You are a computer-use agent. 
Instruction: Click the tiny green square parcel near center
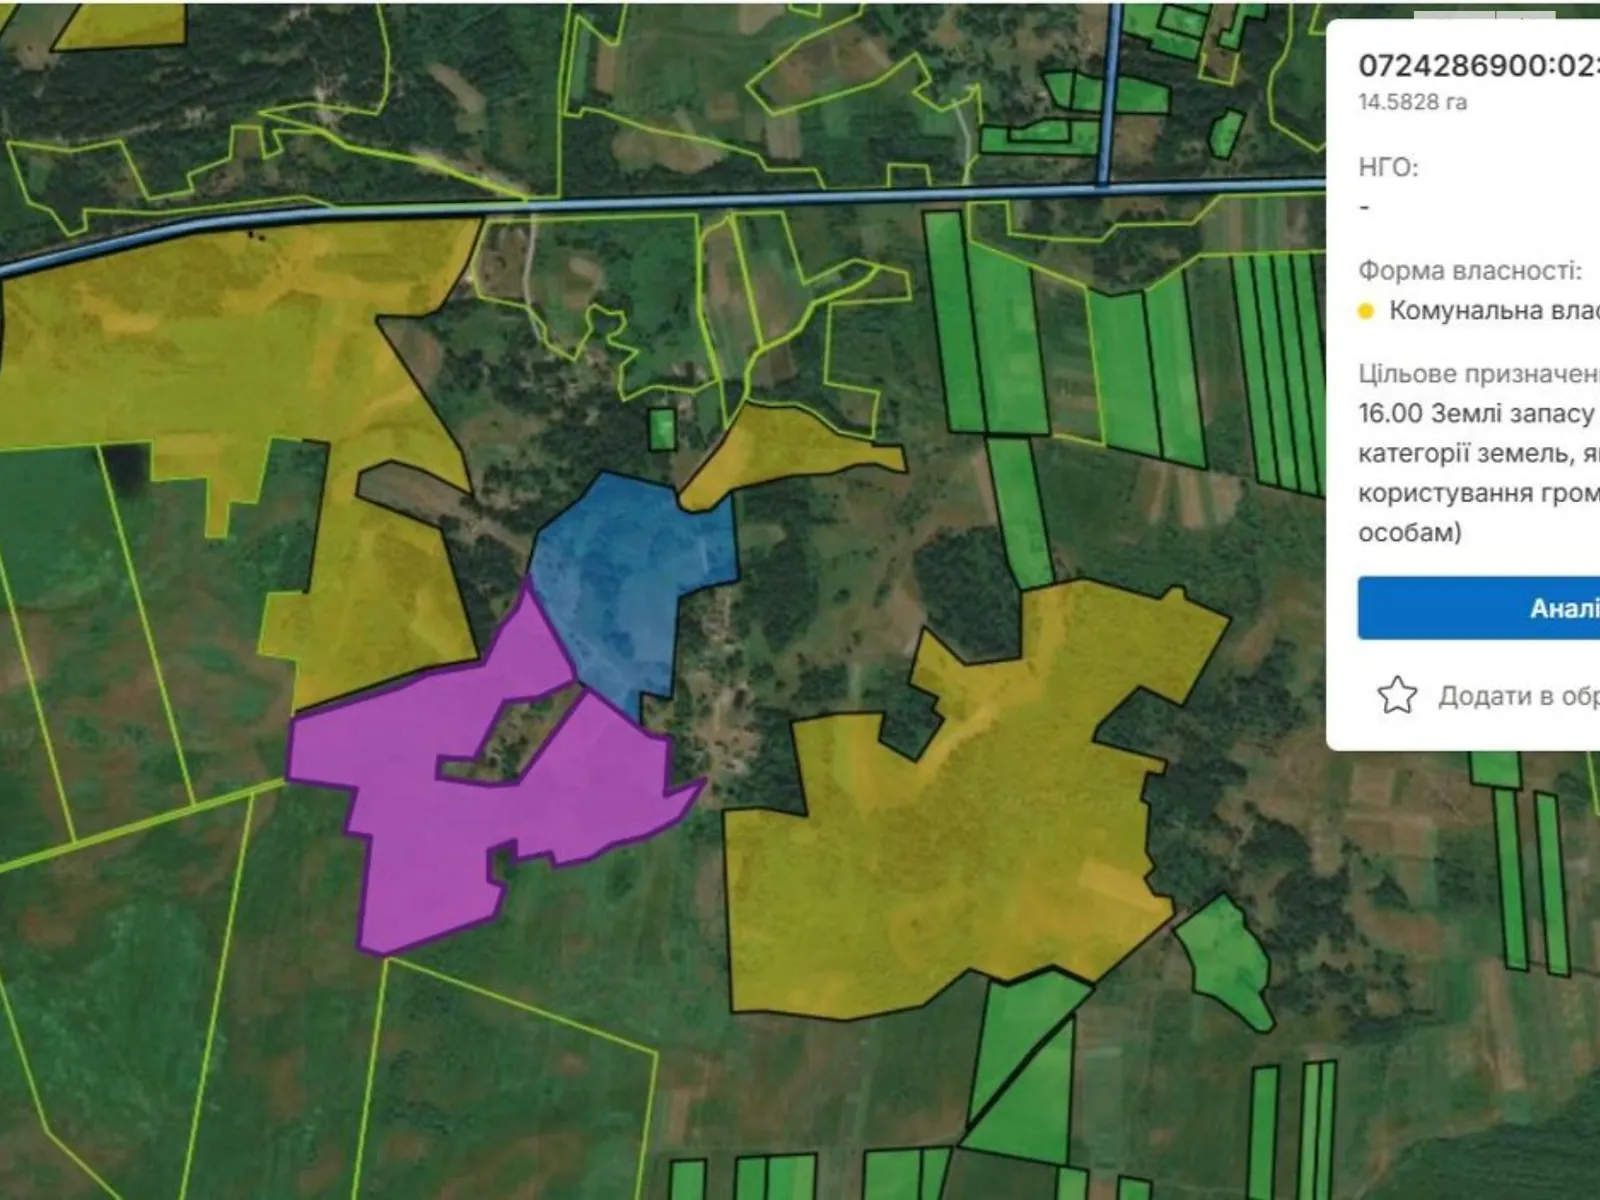coord(662,429)
